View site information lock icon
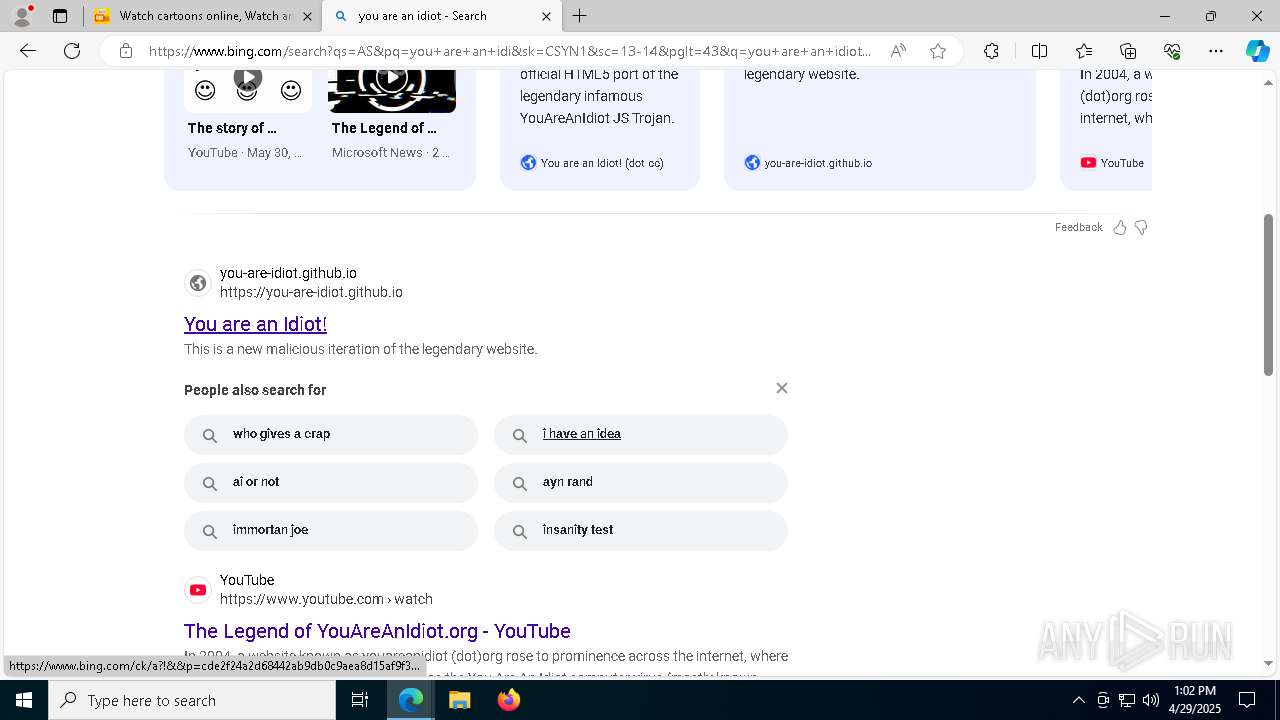 tap(126, 51)
